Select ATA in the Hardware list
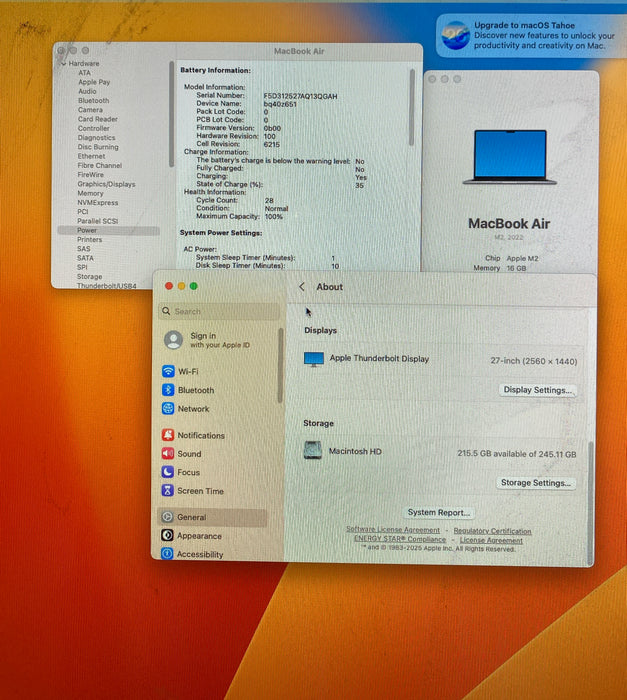Viewport: 627px width, 700px height. (x=84, y=73)
